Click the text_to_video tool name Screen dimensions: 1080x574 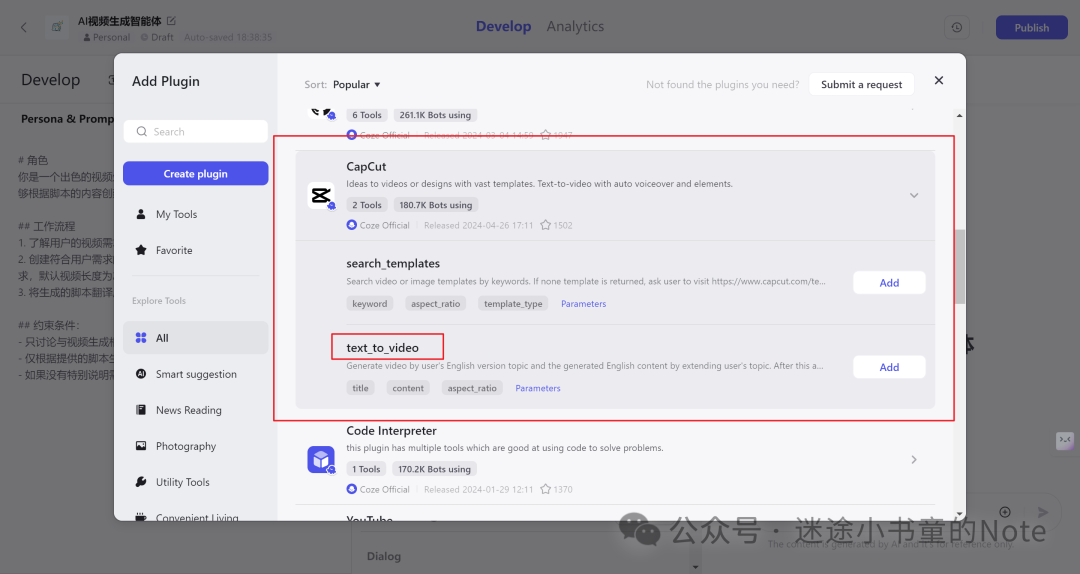(x=382, y=348)
